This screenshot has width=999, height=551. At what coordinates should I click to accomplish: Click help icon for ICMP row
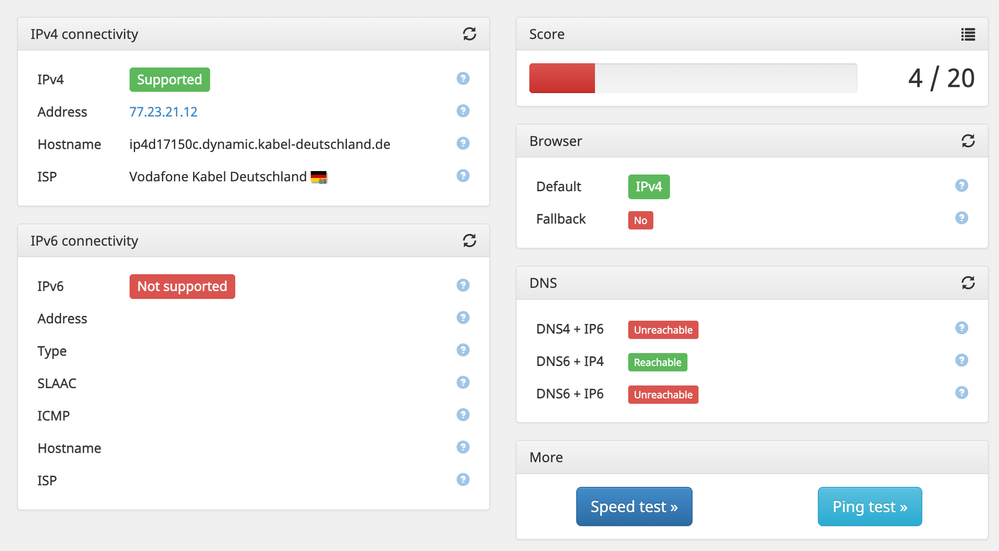pyautogui.click(x=463, y=415)
